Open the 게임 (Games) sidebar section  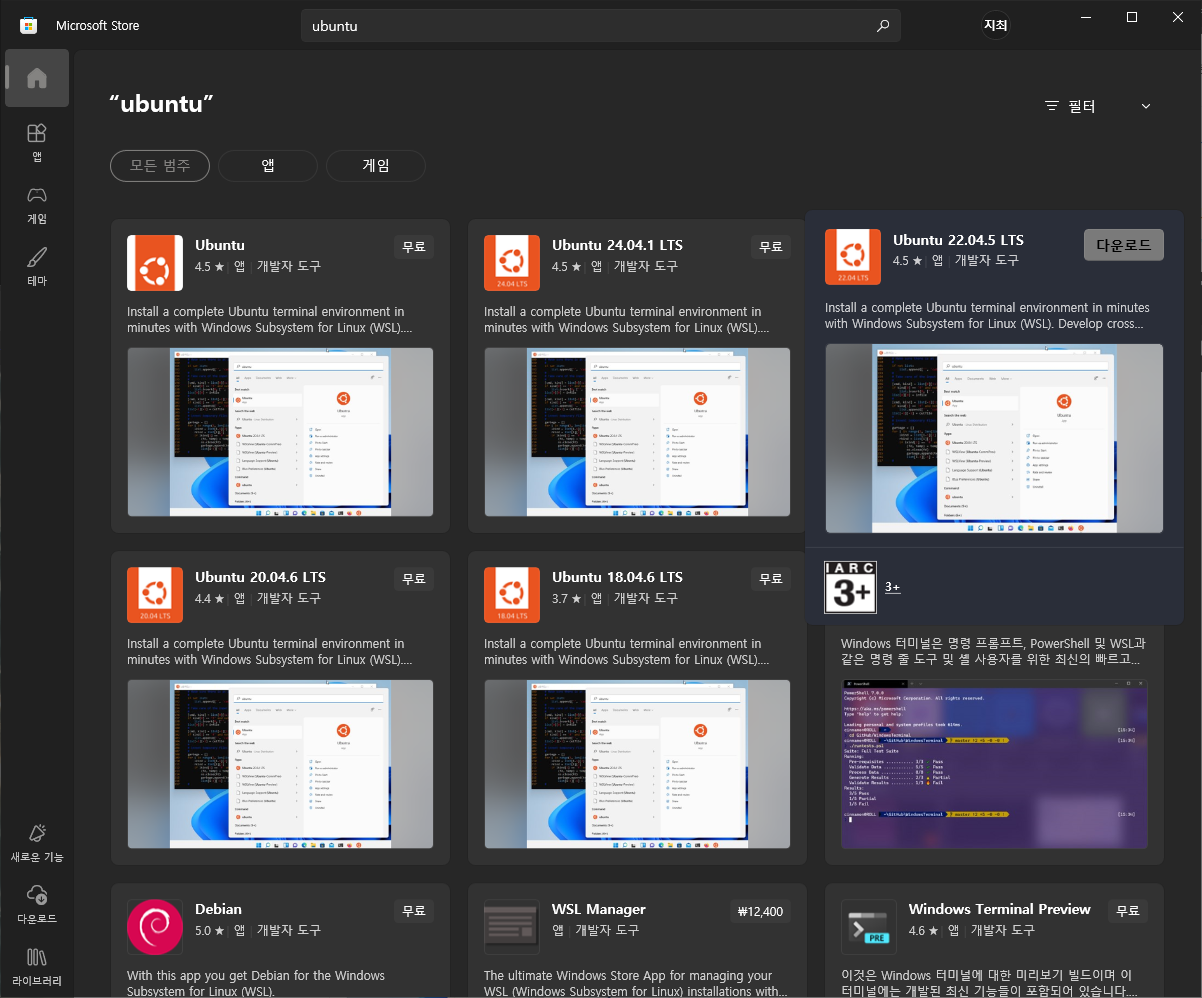tap(37, 204)
